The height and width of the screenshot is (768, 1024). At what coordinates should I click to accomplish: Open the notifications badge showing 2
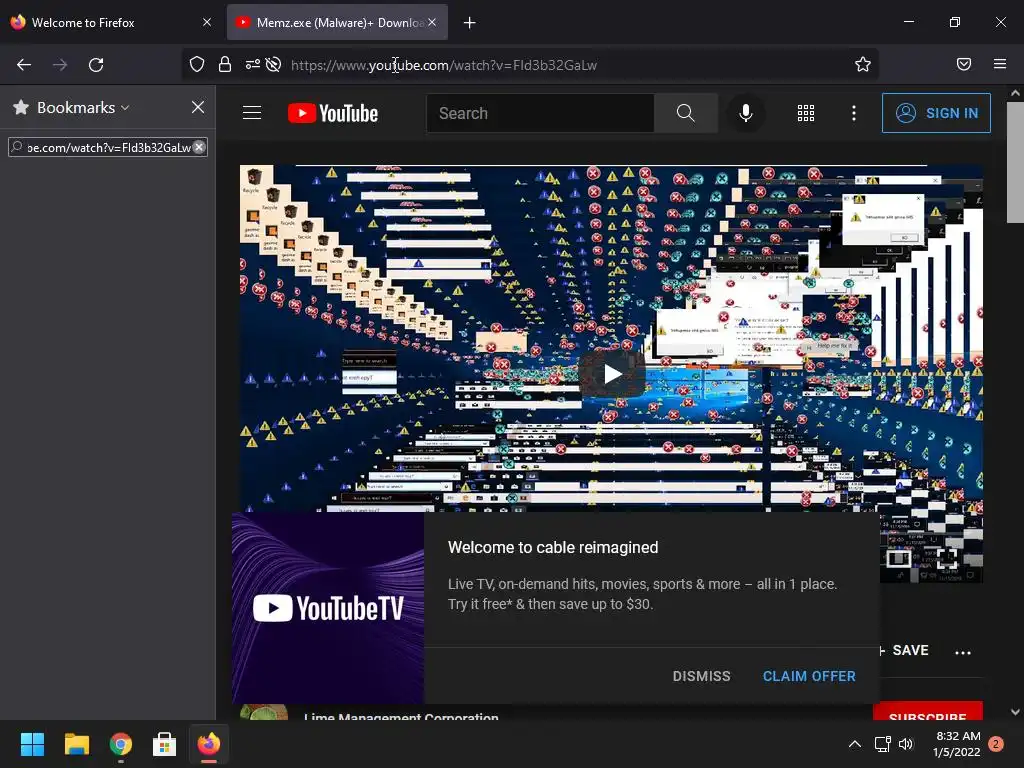coord(996,744)
